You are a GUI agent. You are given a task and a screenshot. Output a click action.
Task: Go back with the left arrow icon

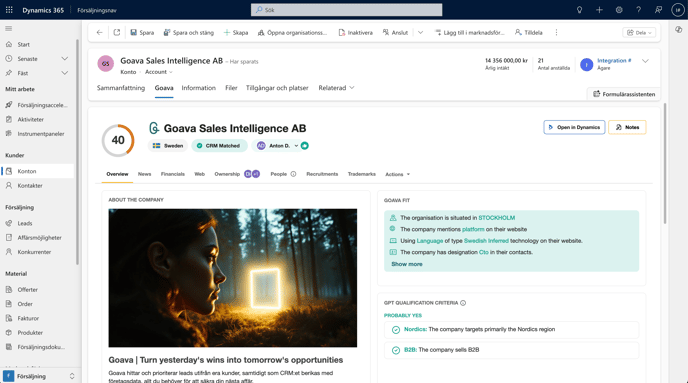click(100, 32)
